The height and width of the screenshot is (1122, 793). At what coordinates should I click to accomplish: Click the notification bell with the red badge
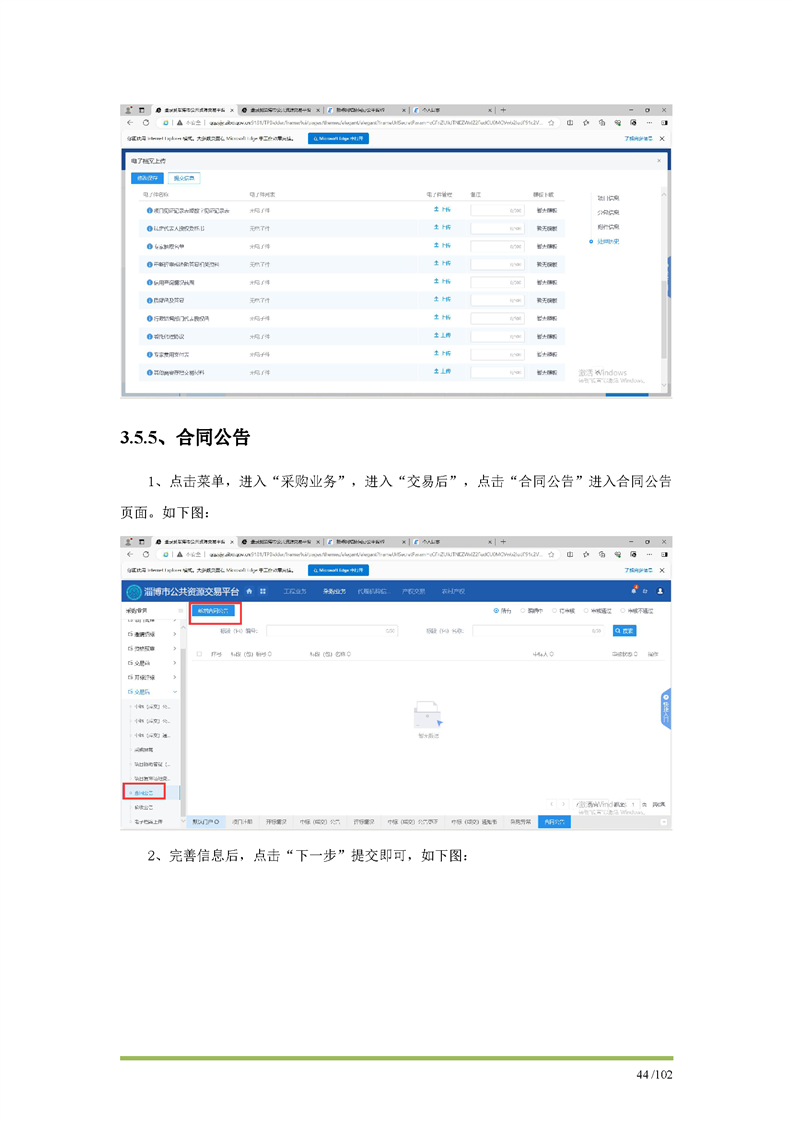pyautogui.click(x=633, y=591)
